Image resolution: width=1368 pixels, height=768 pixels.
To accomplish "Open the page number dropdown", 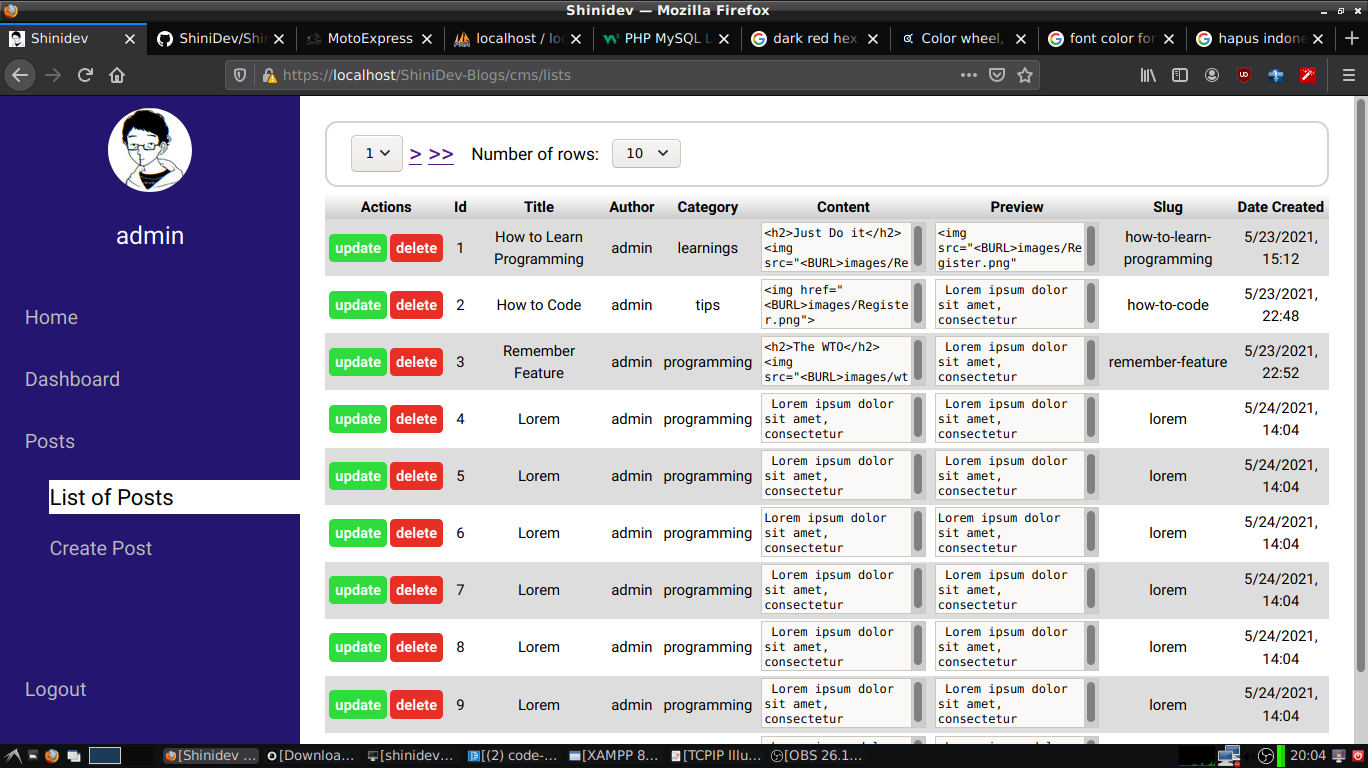I will (x=377, y=154).
